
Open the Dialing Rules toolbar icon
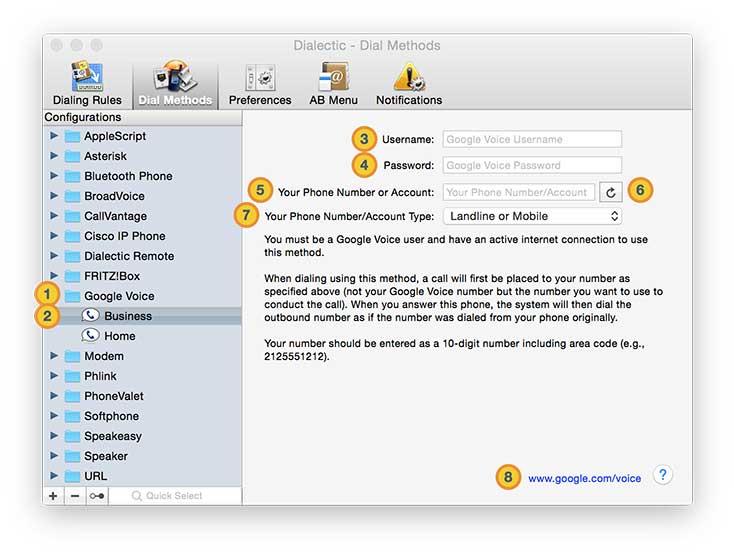(87, 83)
